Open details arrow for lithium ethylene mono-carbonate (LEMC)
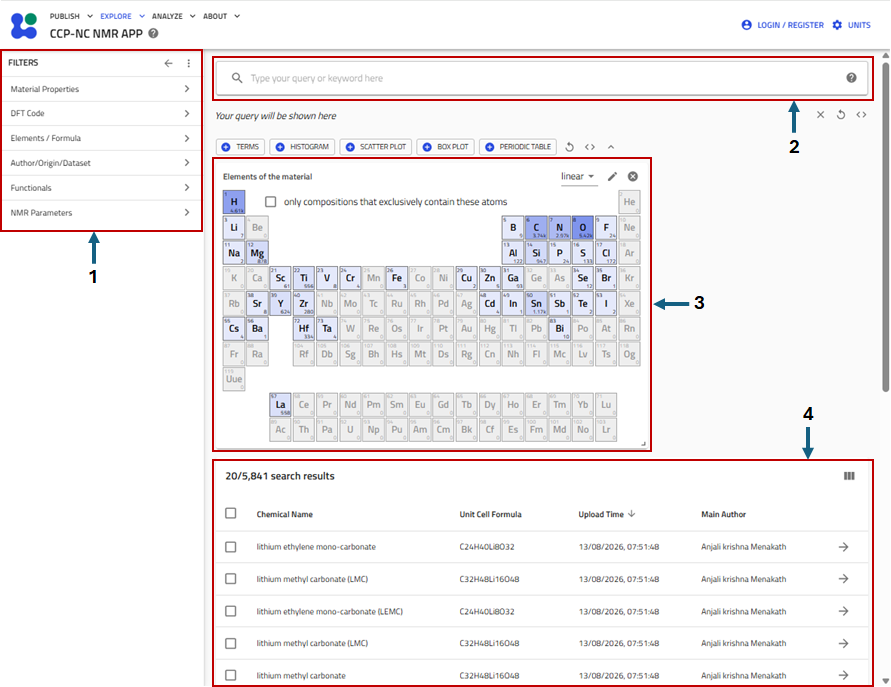 [843, 611]
